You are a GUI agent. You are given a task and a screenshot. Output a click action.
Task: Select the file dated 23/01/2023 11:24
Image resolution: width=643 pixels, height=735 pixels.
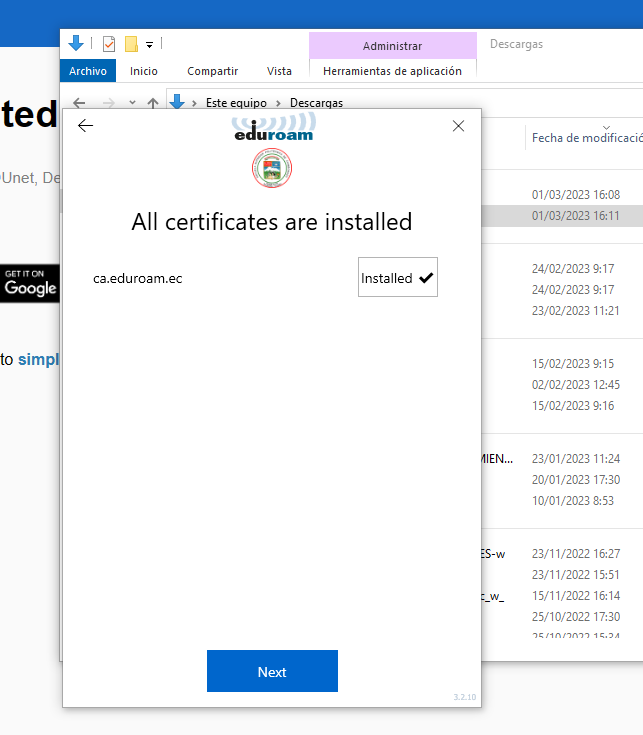point(576,458)
